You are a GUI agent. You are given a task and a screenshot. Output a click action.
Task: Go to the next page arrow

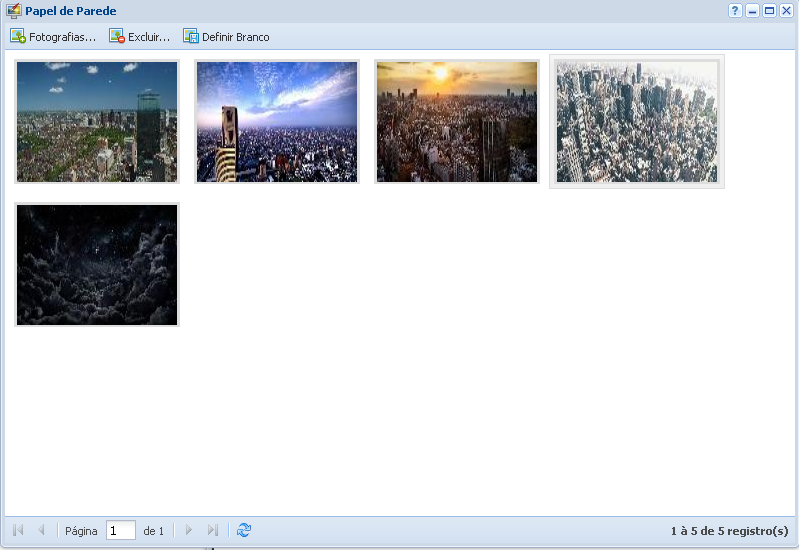188,530
